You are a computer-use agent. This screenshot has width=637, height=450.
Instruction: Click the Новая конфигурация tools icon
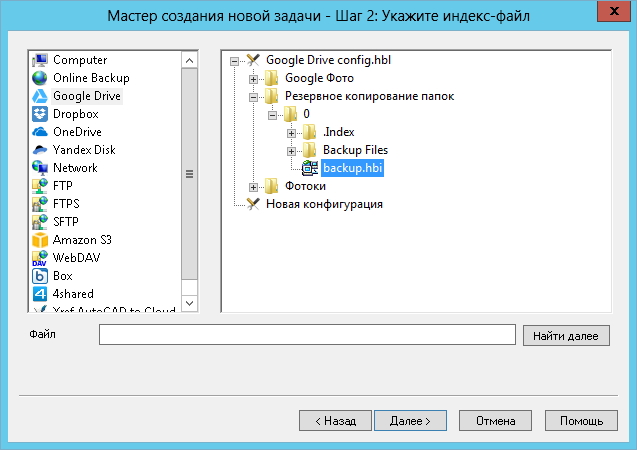click(253, 204)
